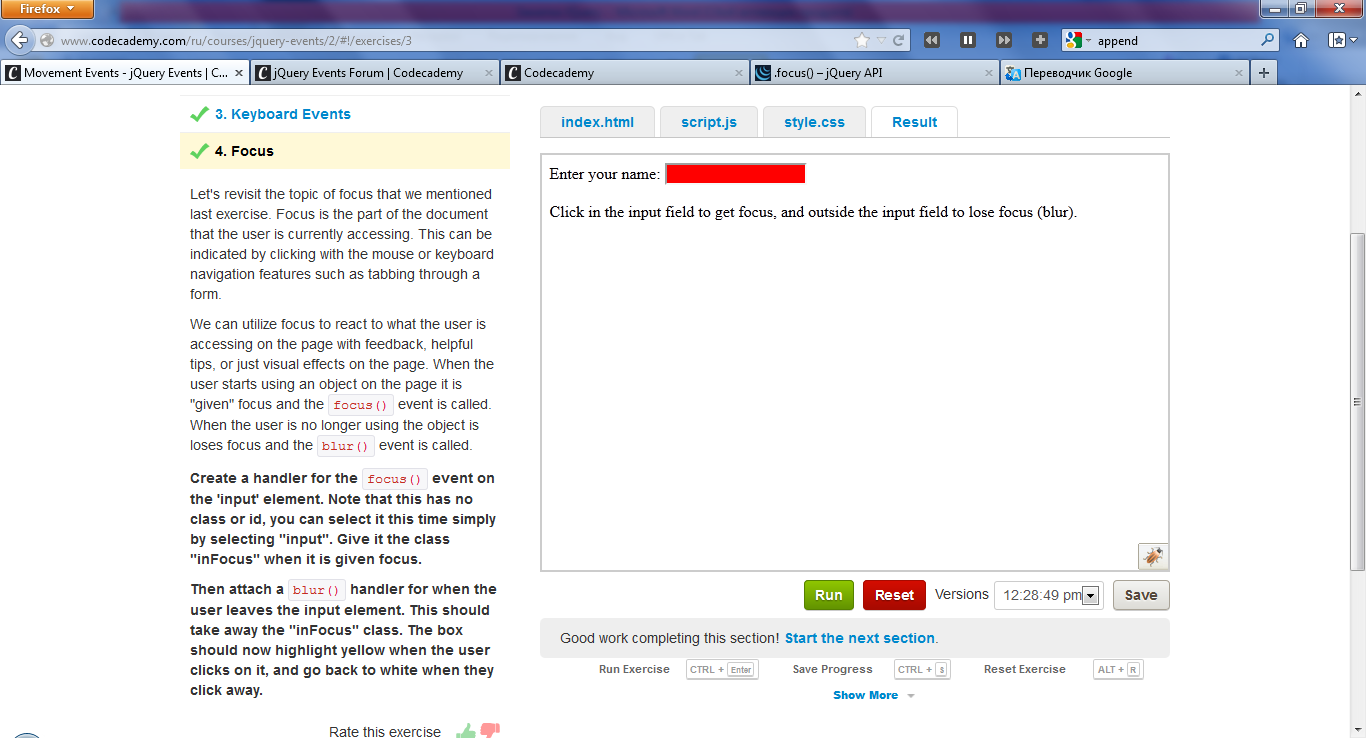Click the green checkmark beside Keyboard Events
The width and height of the screenshot is (1366, 738).
[x=199, y=114]
